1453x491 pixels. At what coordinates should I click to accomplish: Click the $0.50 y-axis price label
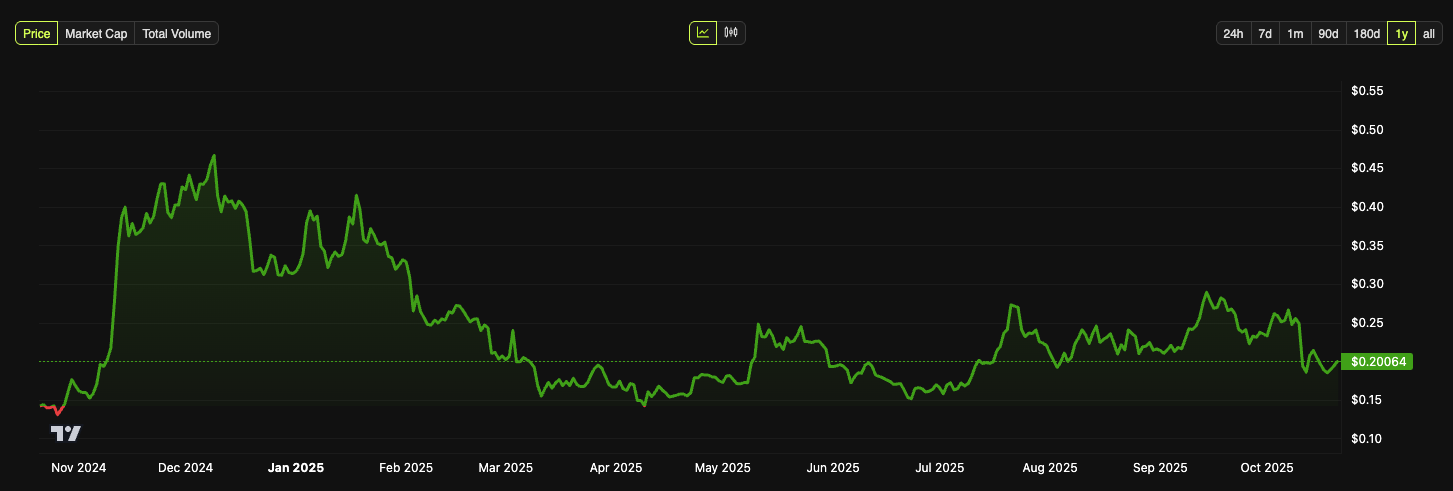coord(1367,130)
